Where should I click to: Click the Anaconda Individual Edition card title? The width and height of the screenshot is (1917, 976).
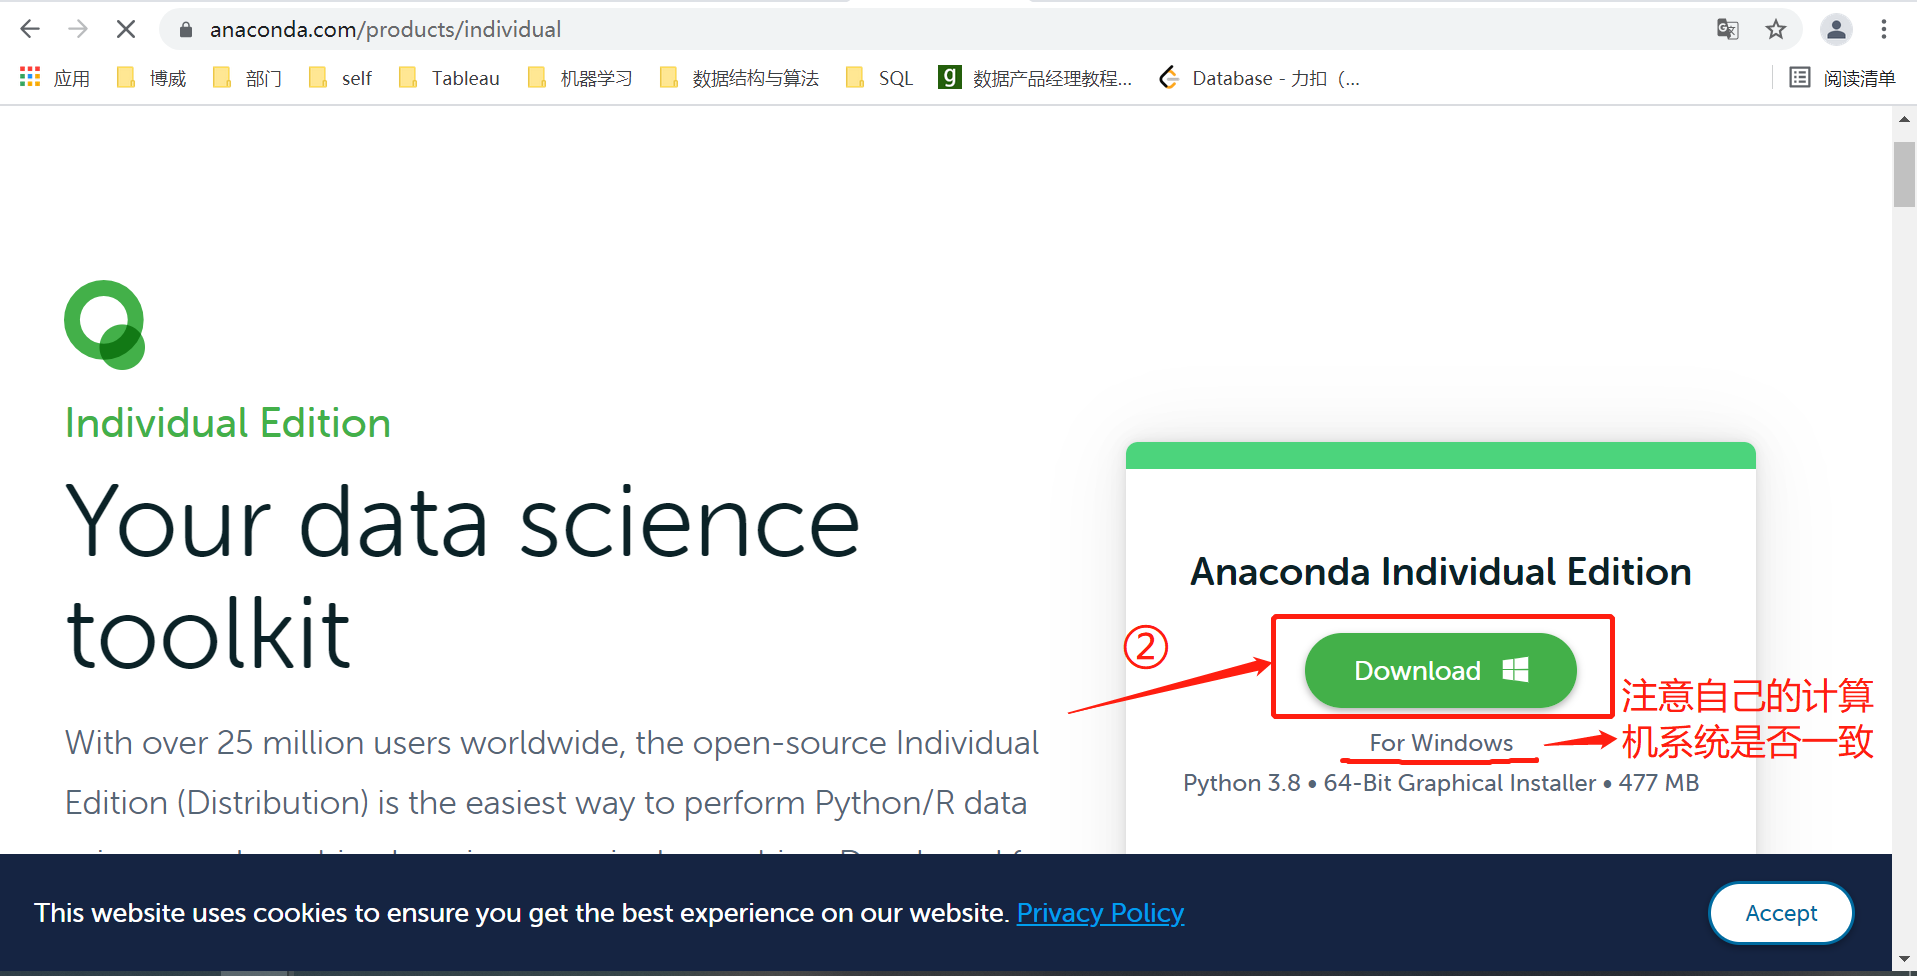pos(1441,572)
